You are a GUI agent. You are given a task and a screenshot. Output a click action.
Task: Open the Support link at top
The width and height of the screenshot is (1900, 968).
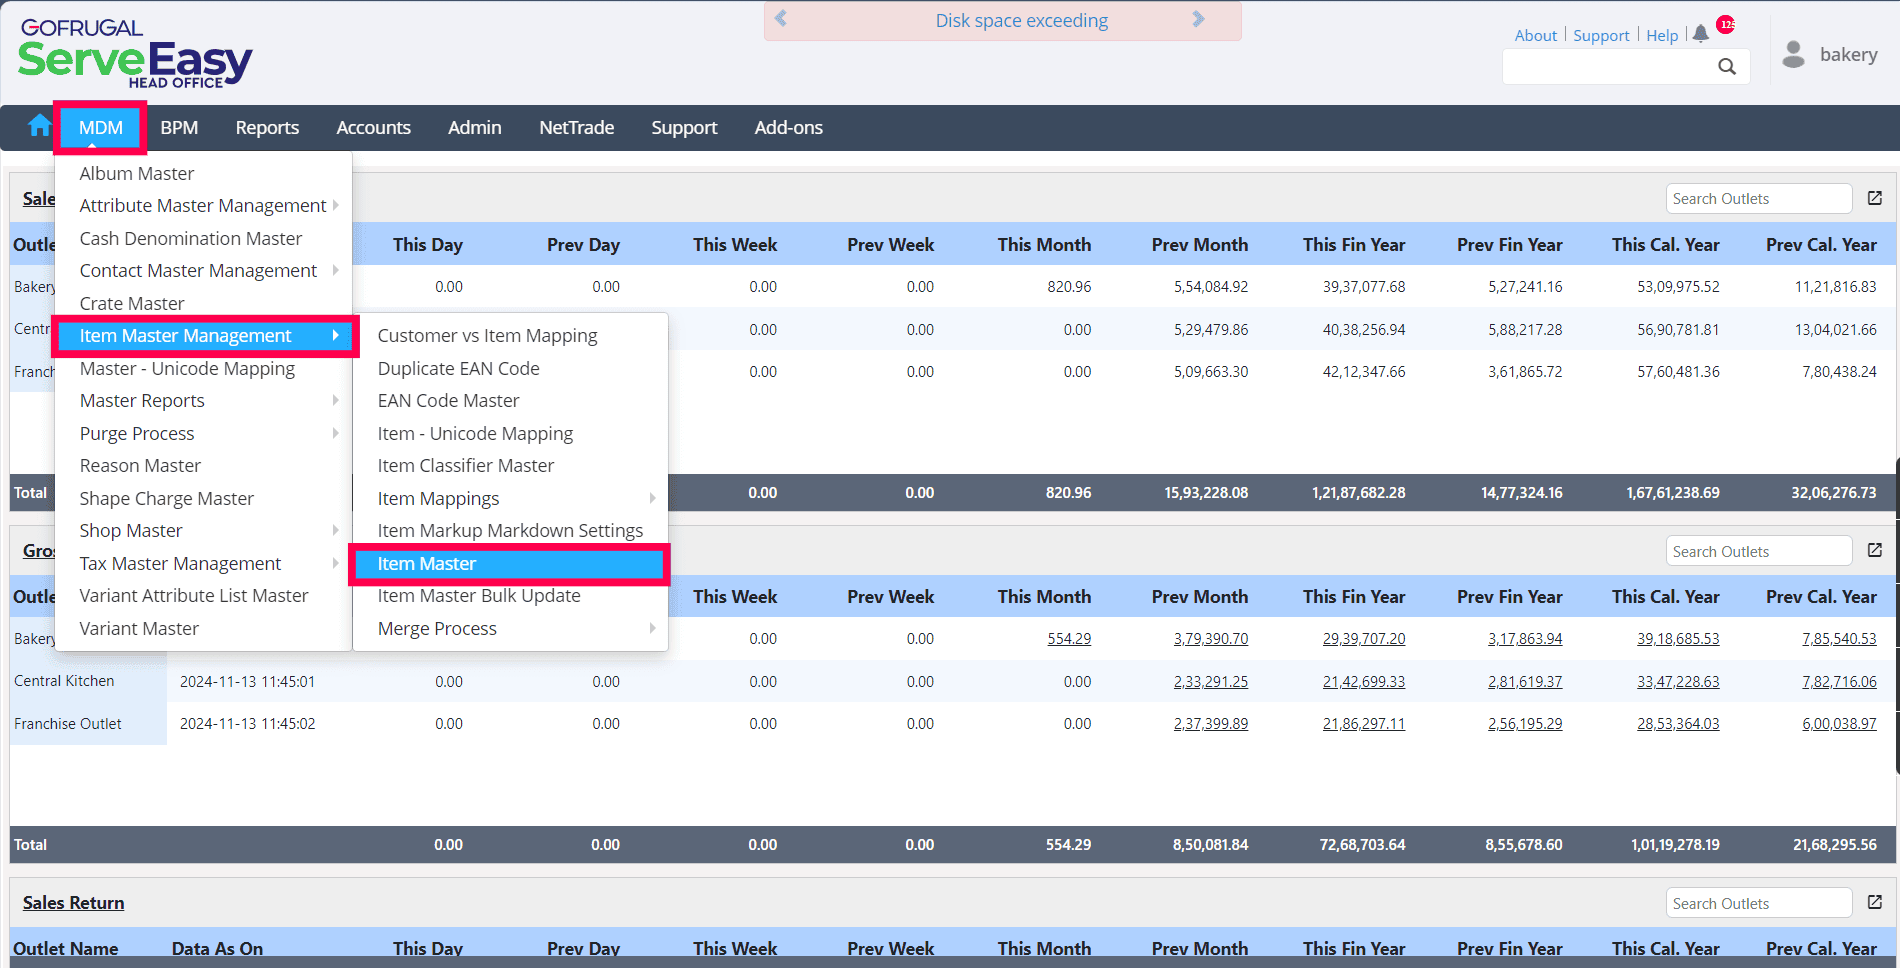click(1601, 36)
